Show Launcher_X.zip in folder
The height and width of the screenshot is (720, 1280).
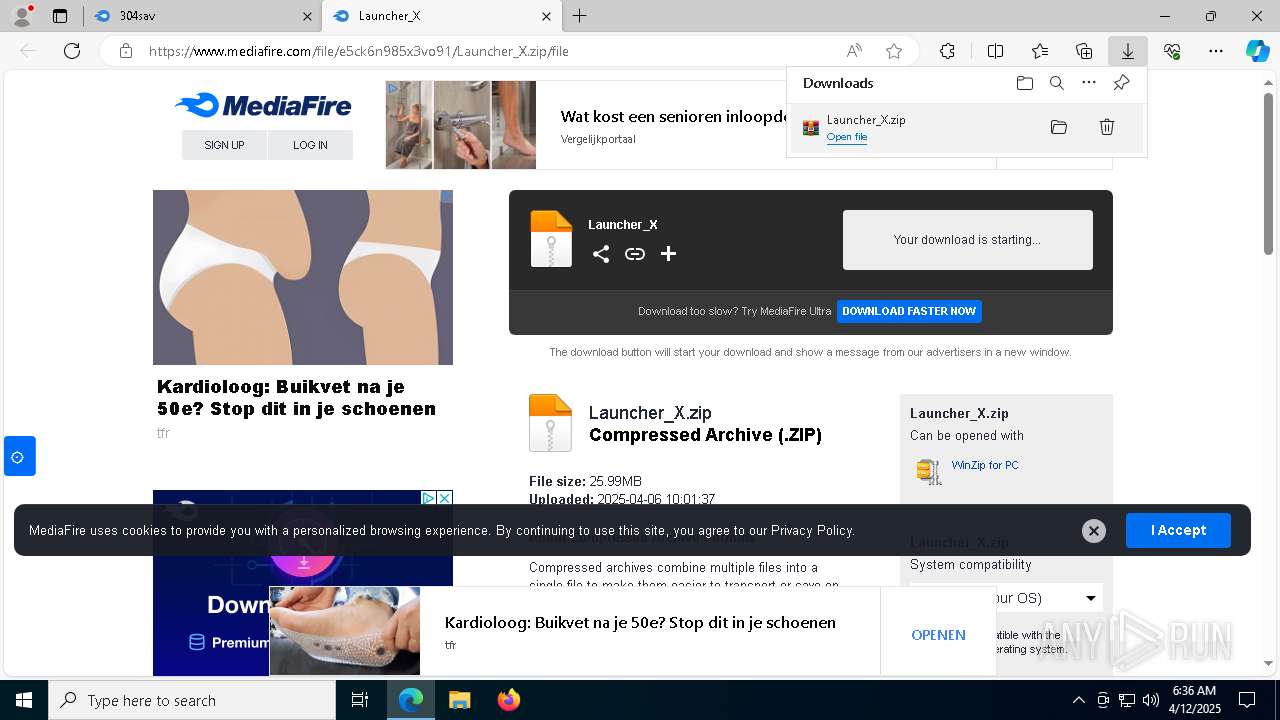pos(1059,127)
